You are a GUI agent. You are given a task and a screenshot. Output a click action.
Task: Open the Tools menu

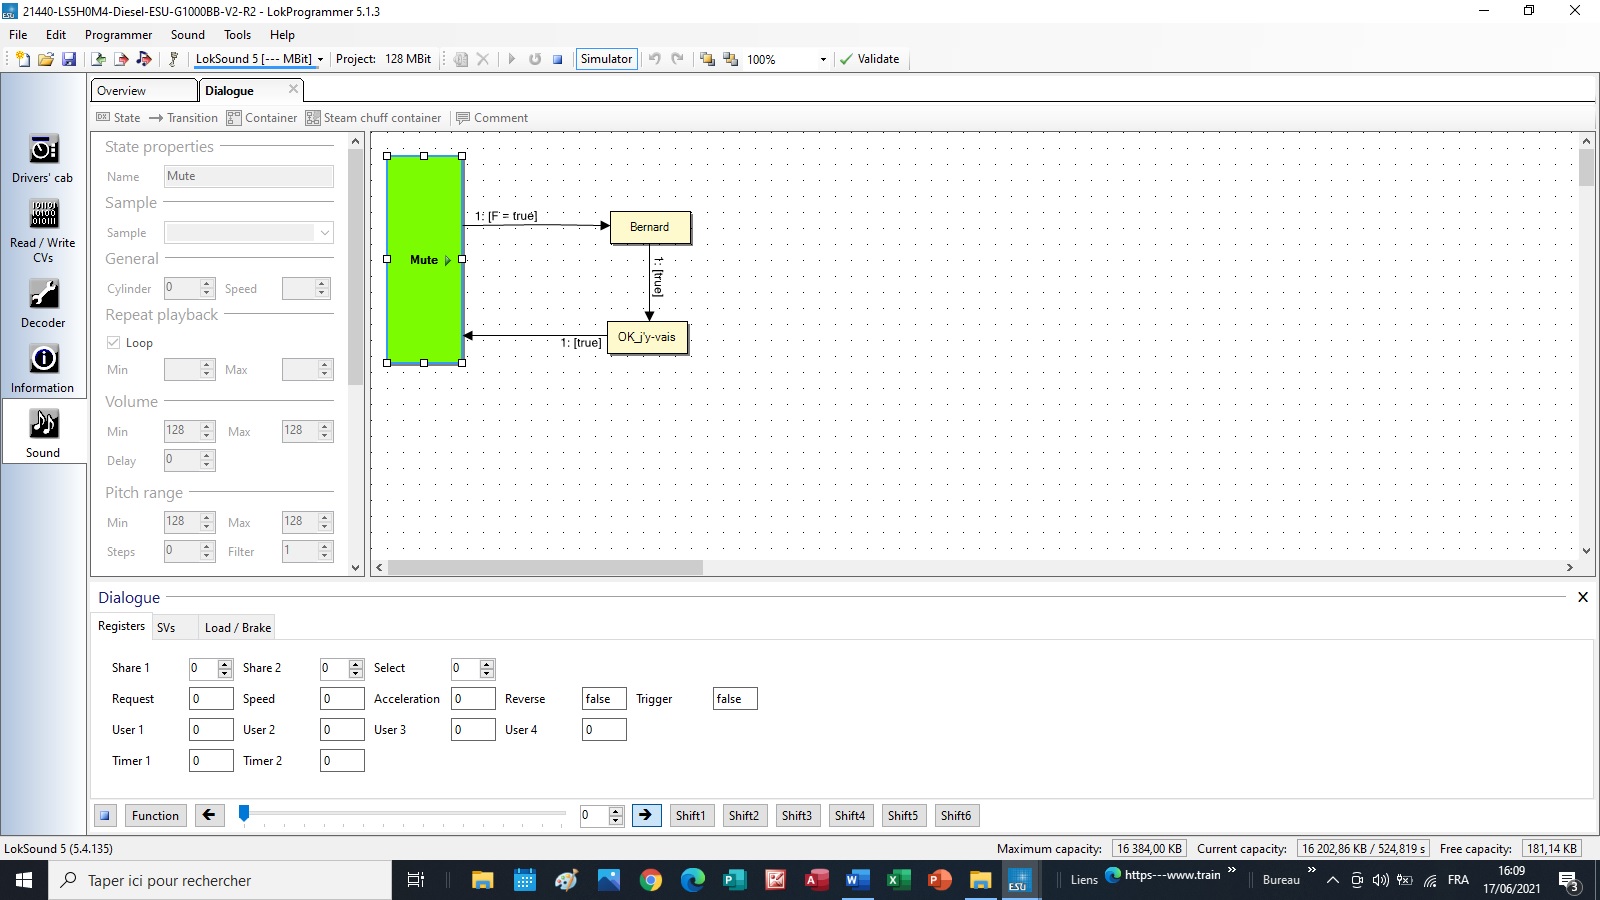tap(238, 34)
